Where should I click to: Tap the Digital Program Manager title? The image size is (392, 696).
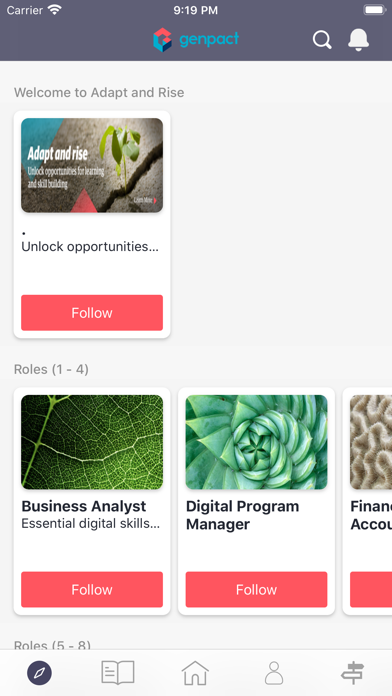pyautogui.click(x=242, y=515)
